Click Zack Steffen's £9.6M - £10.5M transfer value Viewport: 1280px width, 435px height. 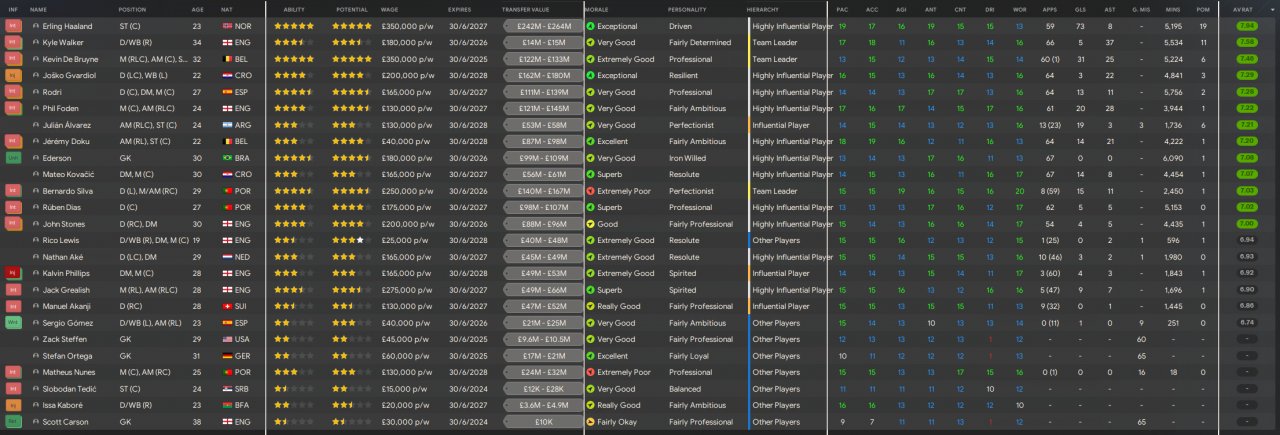coord(544,339)
